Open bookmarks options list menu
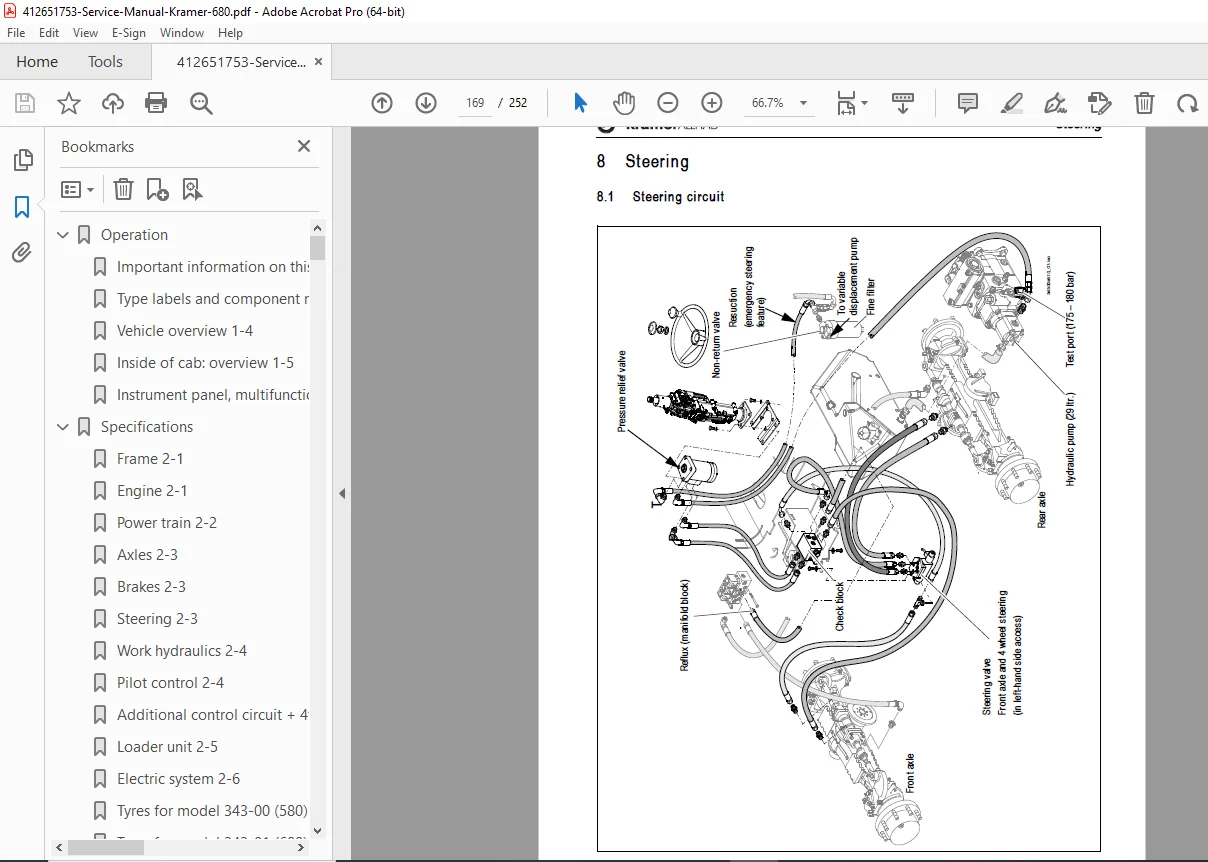Viewport: 1208px width, 862px height. (78, 189)
